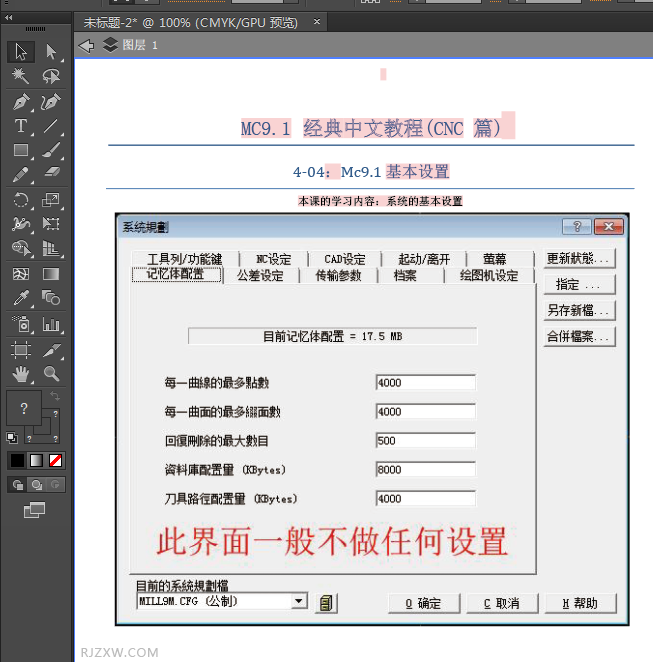Viewport: 653px width, 662px height.
Task: Click the 另存新檔 button
Action: tap(579, 311)
